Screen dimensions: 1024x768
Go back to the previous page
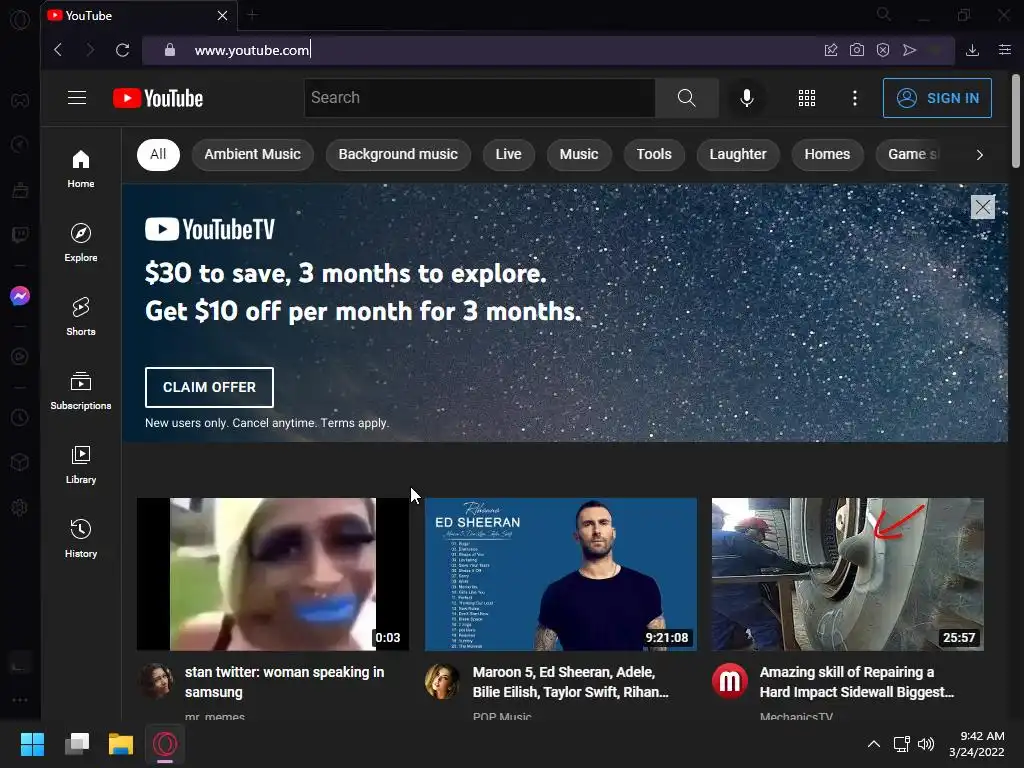(58, 50)
